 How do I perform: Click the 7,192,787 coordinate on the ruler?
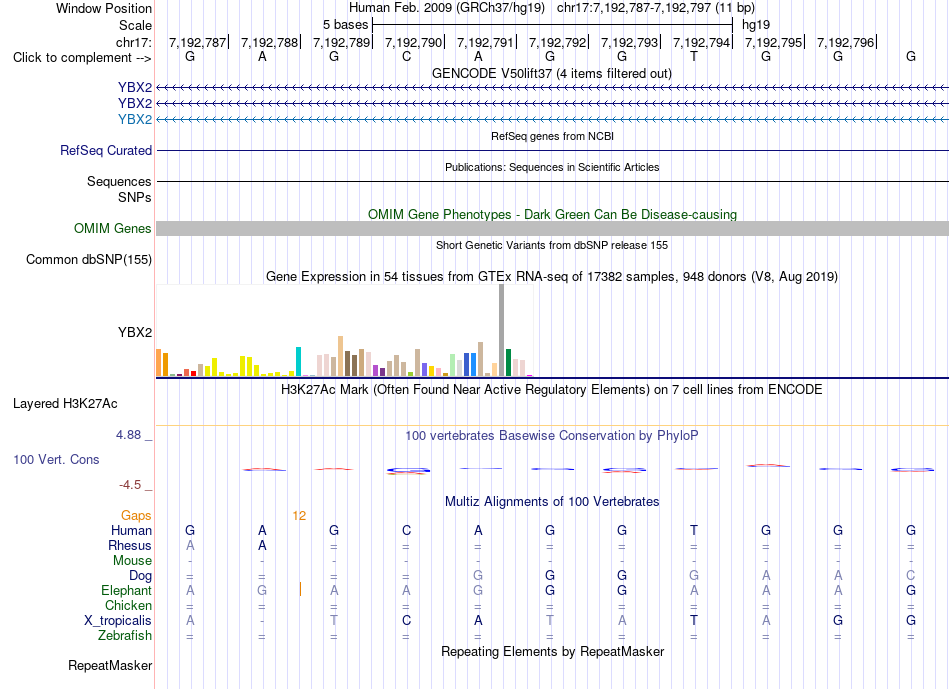pos(197,42)
